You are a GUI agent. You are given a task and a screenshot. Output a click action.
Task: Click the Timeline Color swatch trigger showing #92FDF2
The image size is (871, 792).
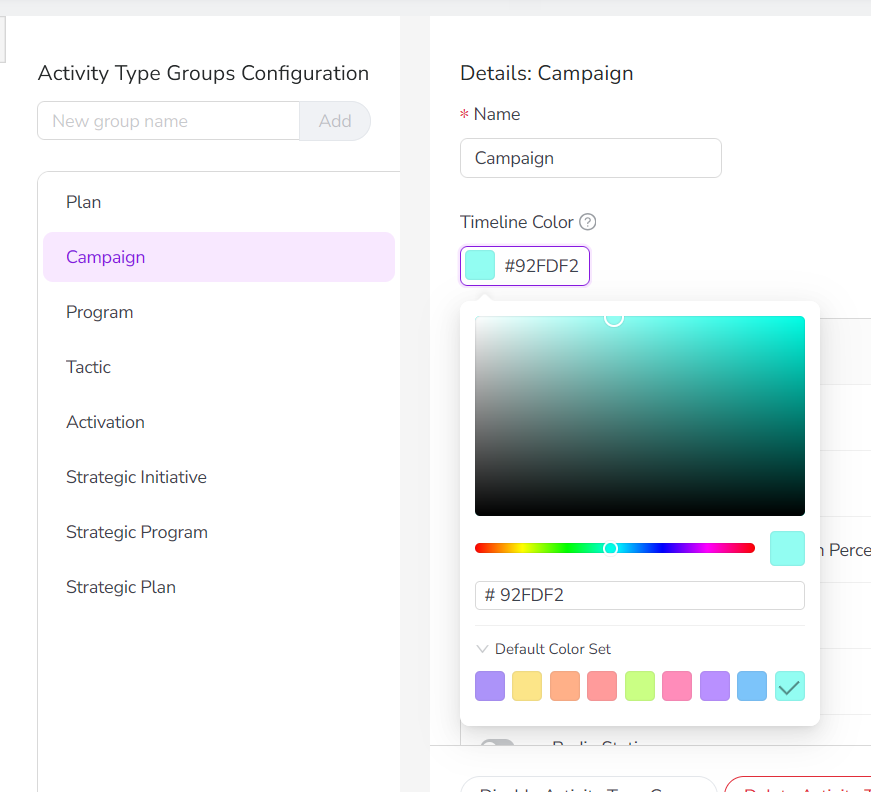pos(525,266)
